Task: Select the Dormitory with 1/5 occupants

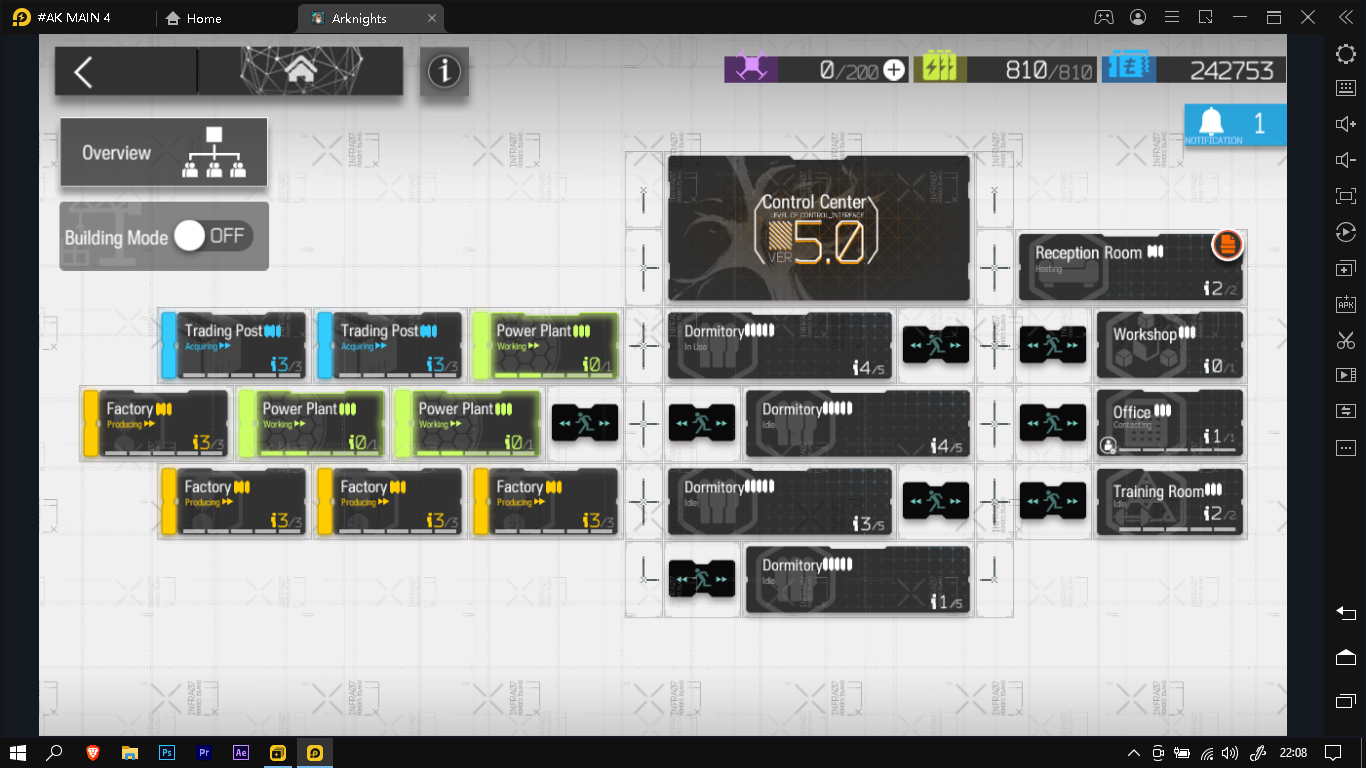Action: (x=858, y=579)
